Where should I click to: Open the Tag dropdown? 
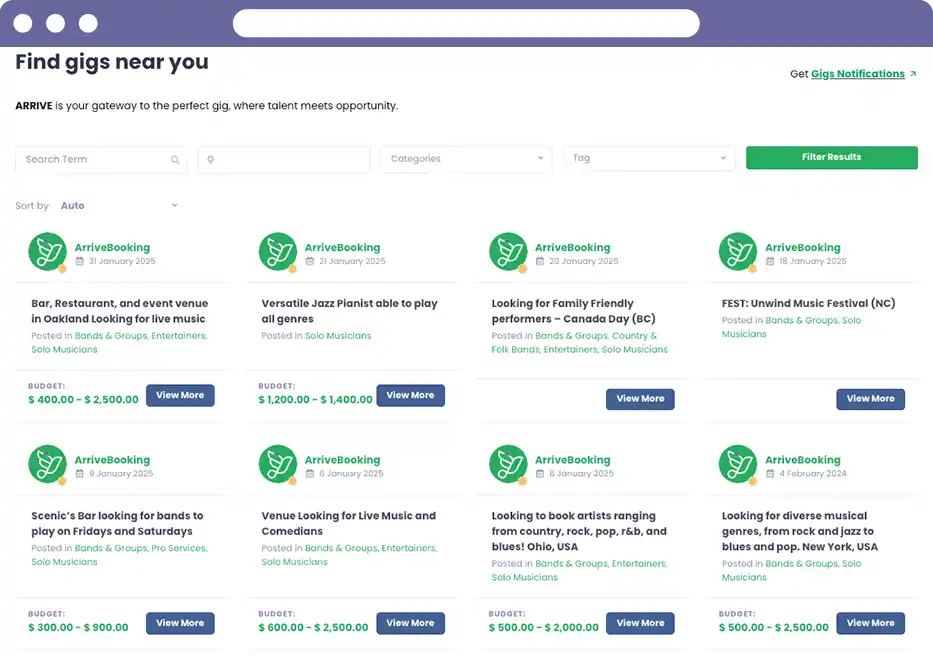click(x=649, y=158)
